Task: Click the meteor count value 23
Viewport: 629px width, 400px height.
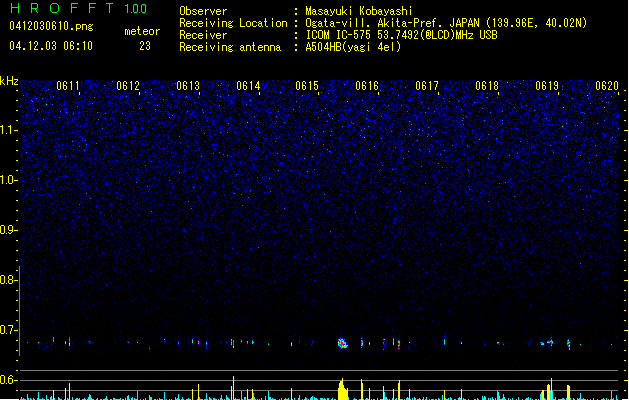Action: pos(145,46)
